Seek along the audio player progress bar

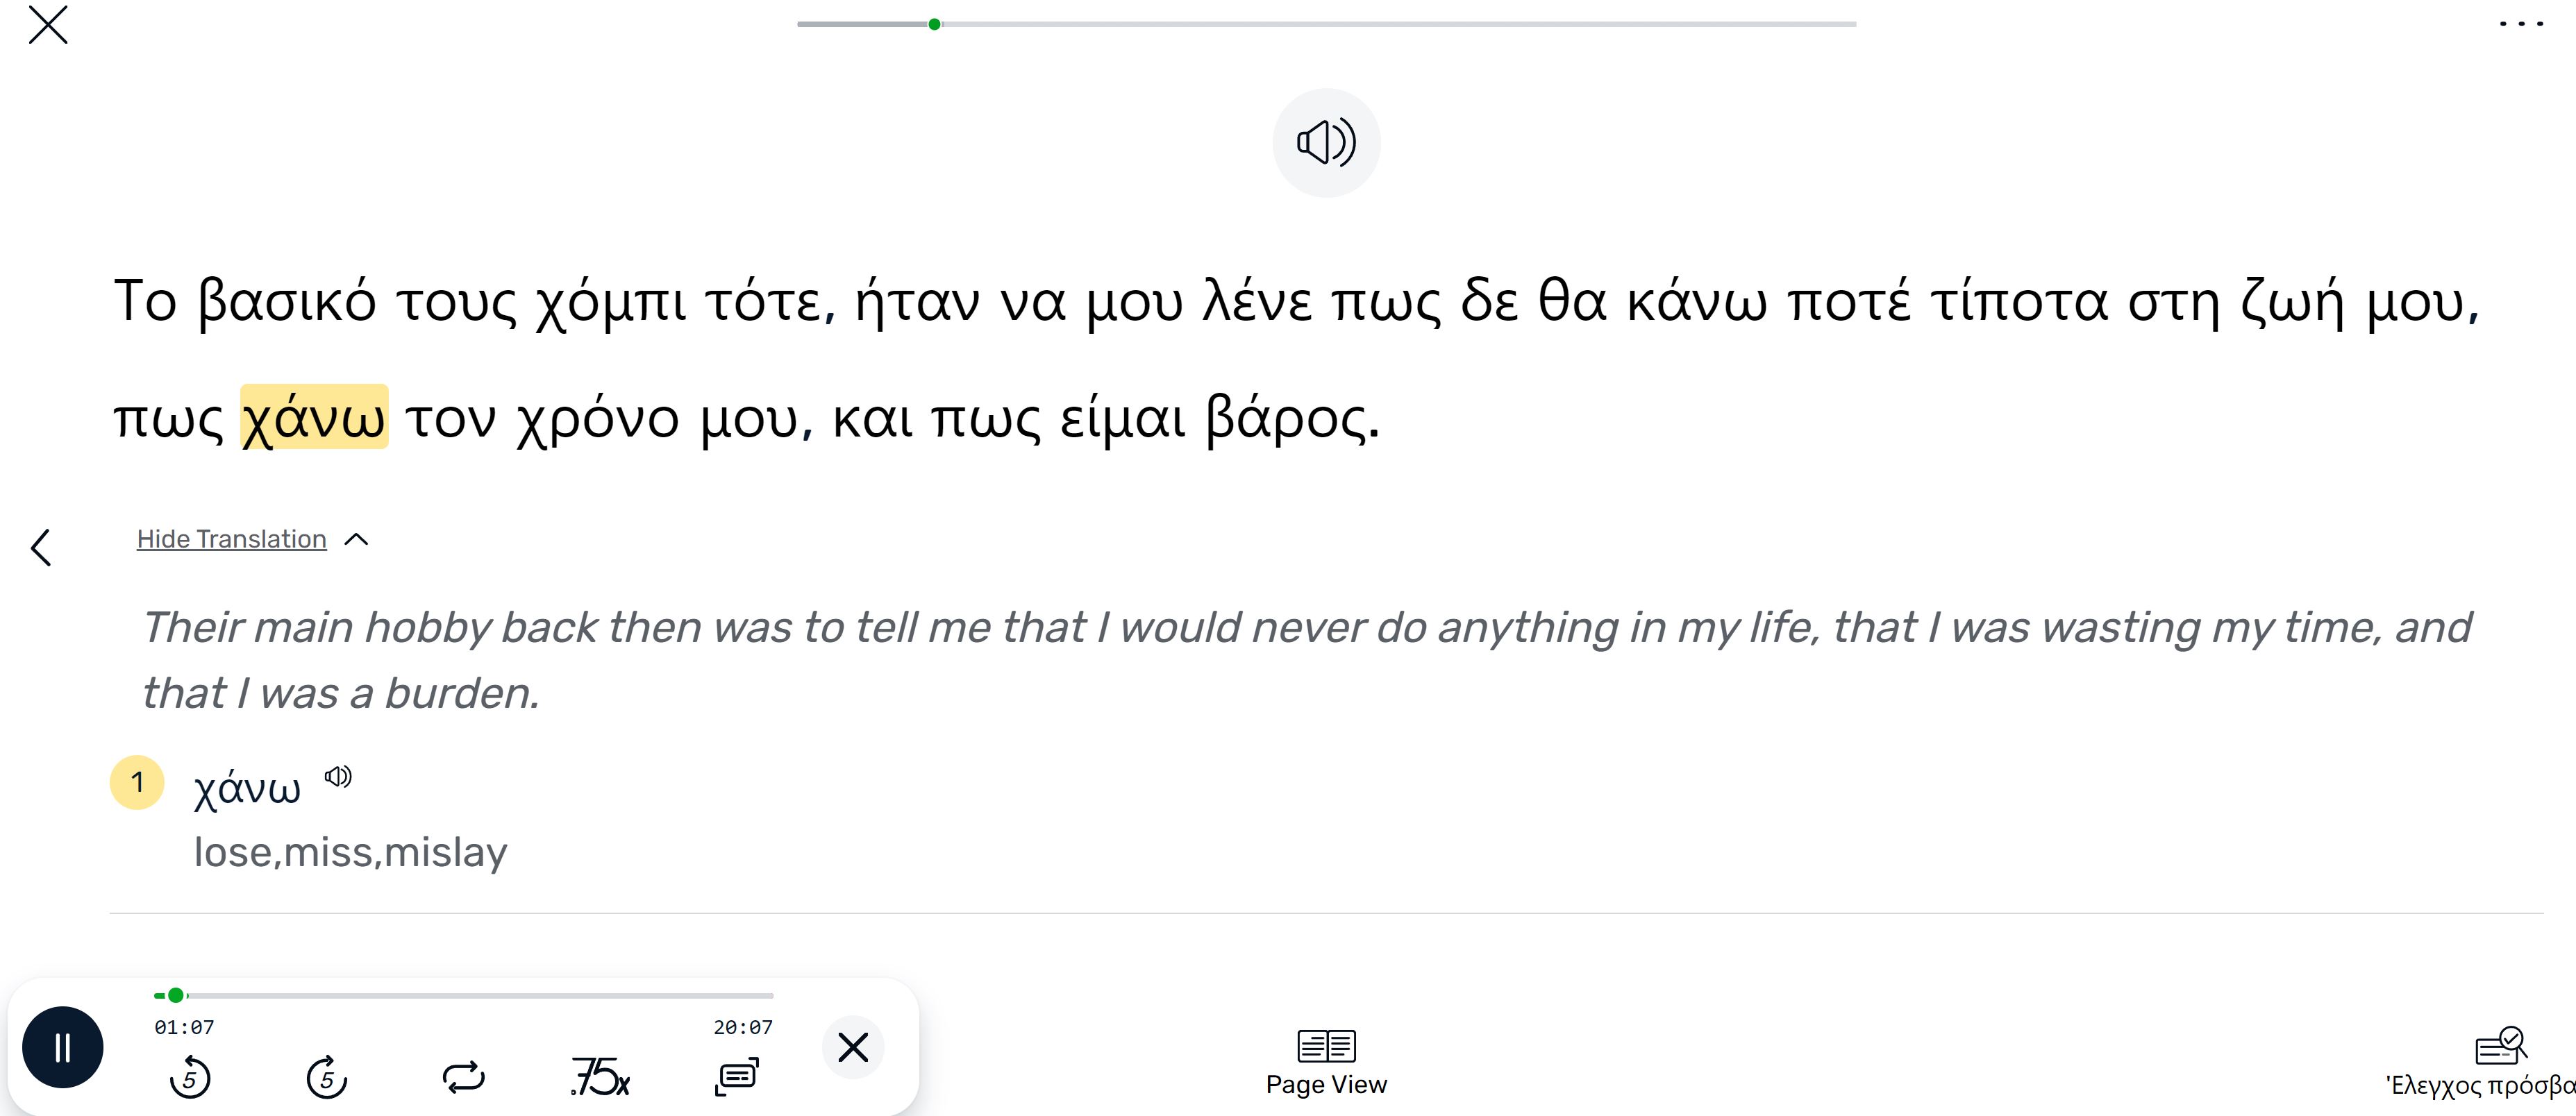464,995
